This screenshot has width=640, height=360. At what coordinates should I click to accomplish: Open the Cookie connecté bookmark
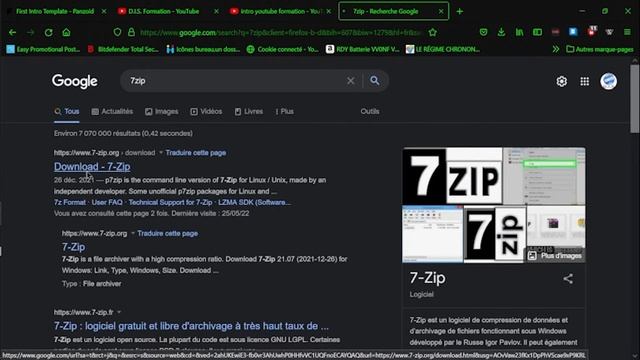(282, 49)
